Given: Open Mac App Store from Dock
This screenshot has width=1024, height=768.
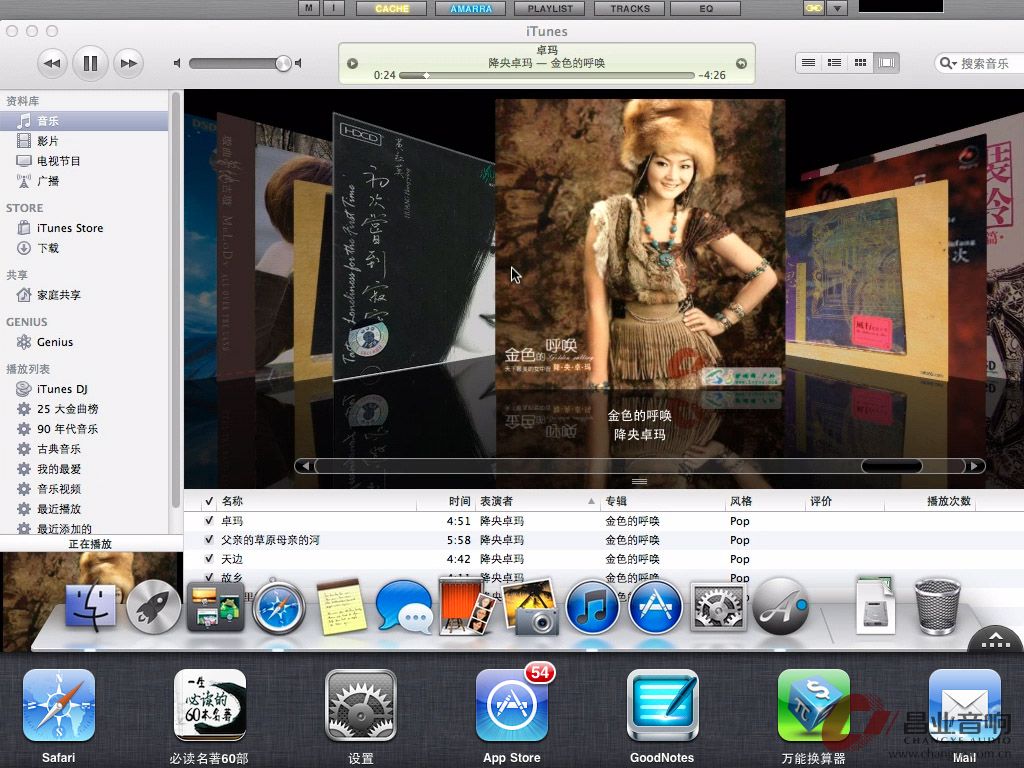Looking at the screenshot, I should pyautogui.click(x=655, y=607).
